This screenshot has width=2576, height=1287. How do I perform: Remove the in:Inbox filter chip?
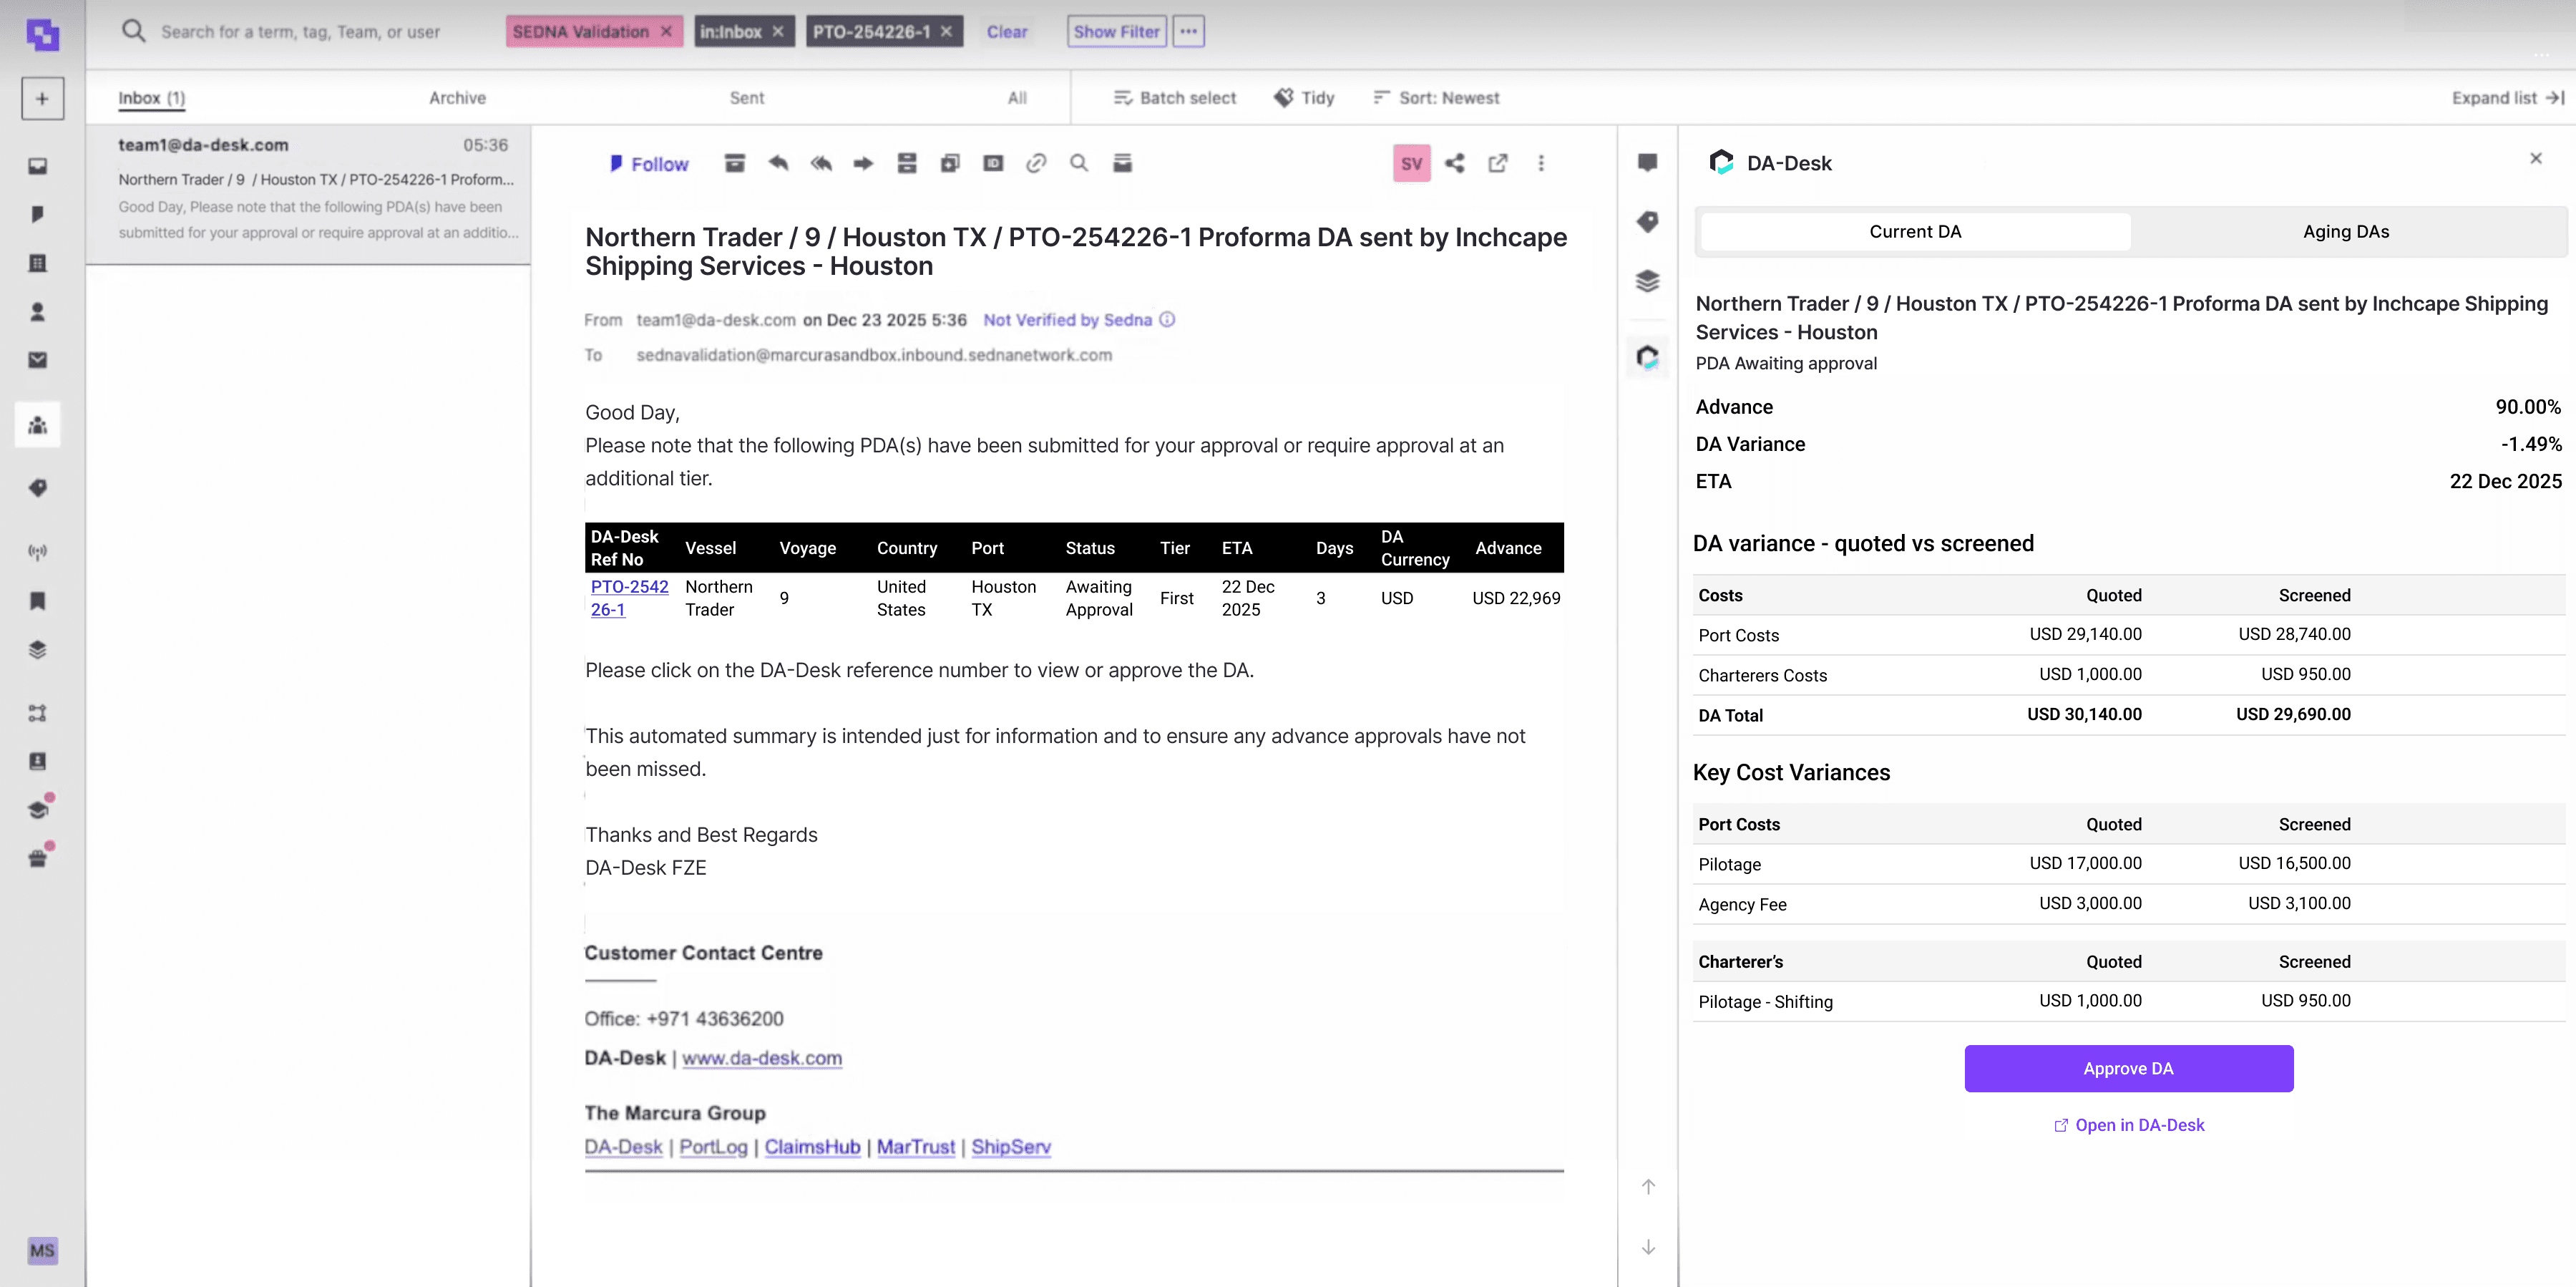(778, 32)
